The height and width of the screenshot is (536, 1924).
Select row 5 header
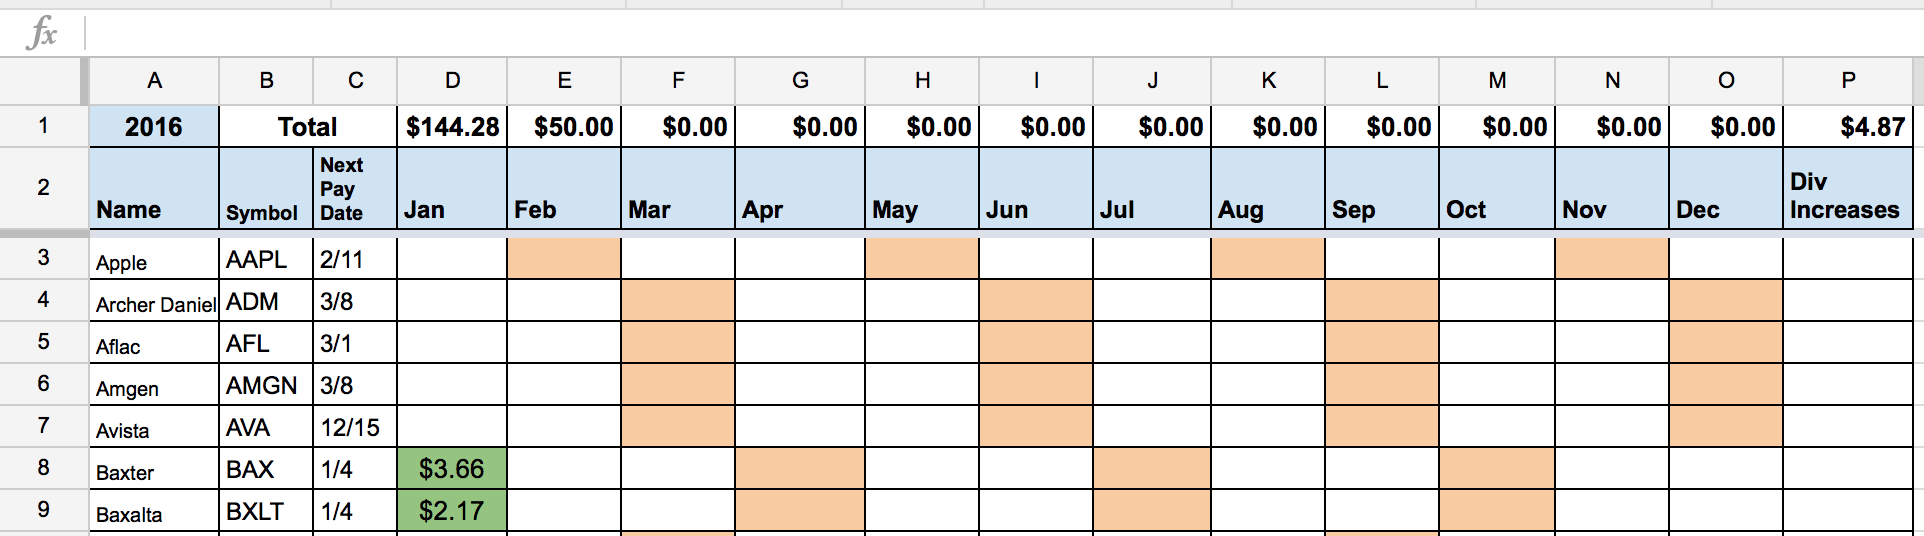(x=43, y=342)
